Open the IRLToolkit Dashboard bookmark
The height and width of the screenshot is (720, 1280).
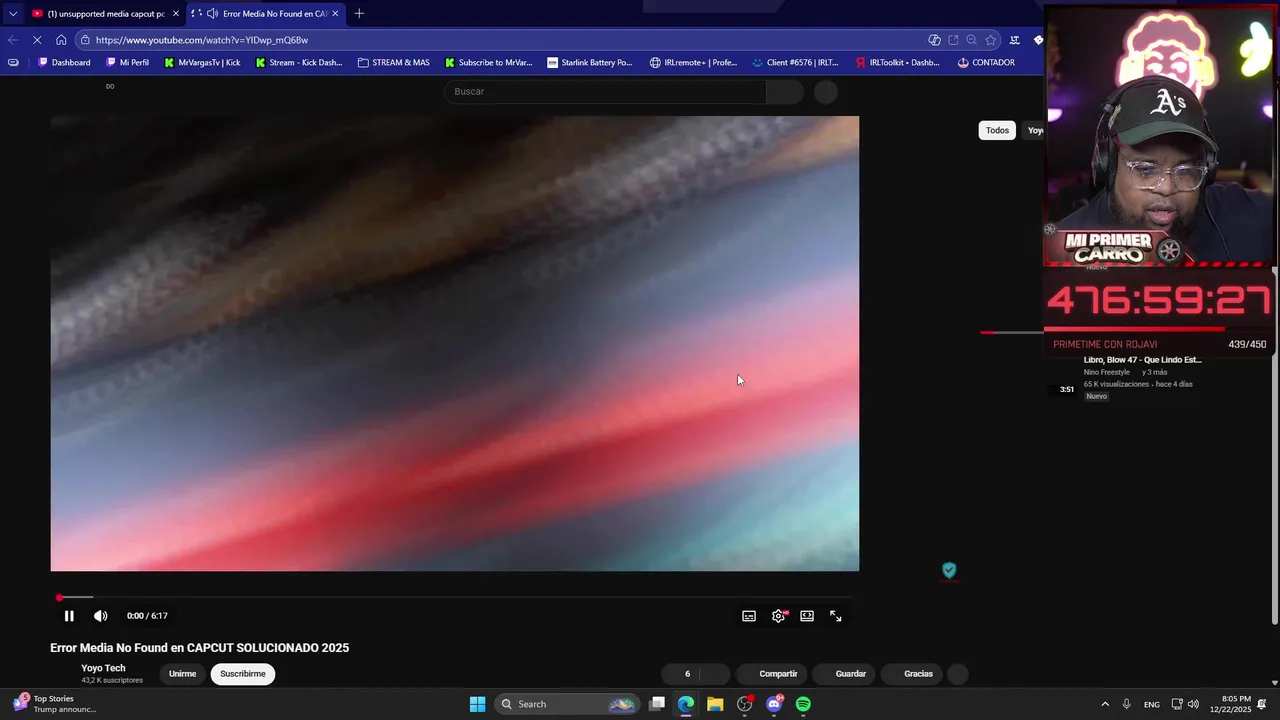(897, 62)
